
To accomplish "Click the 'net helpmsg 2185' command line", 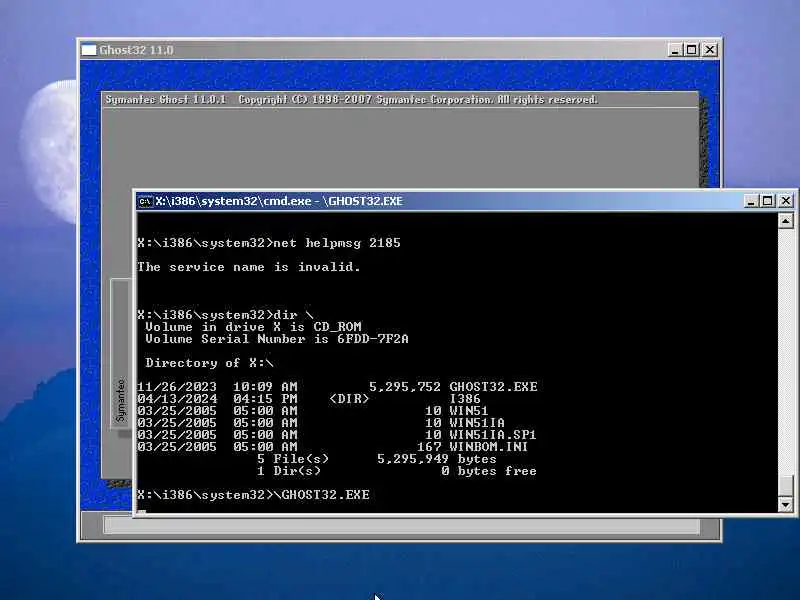I will point(269,243).
